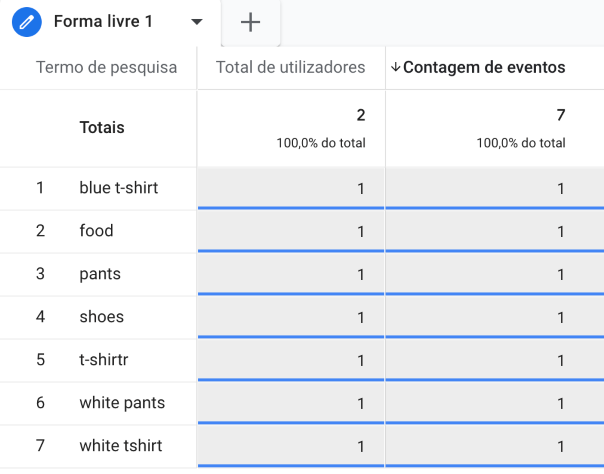This screenshot has height=474, width=604.
Task: Click the total users count of 2
Action: [x=360, y=116]
